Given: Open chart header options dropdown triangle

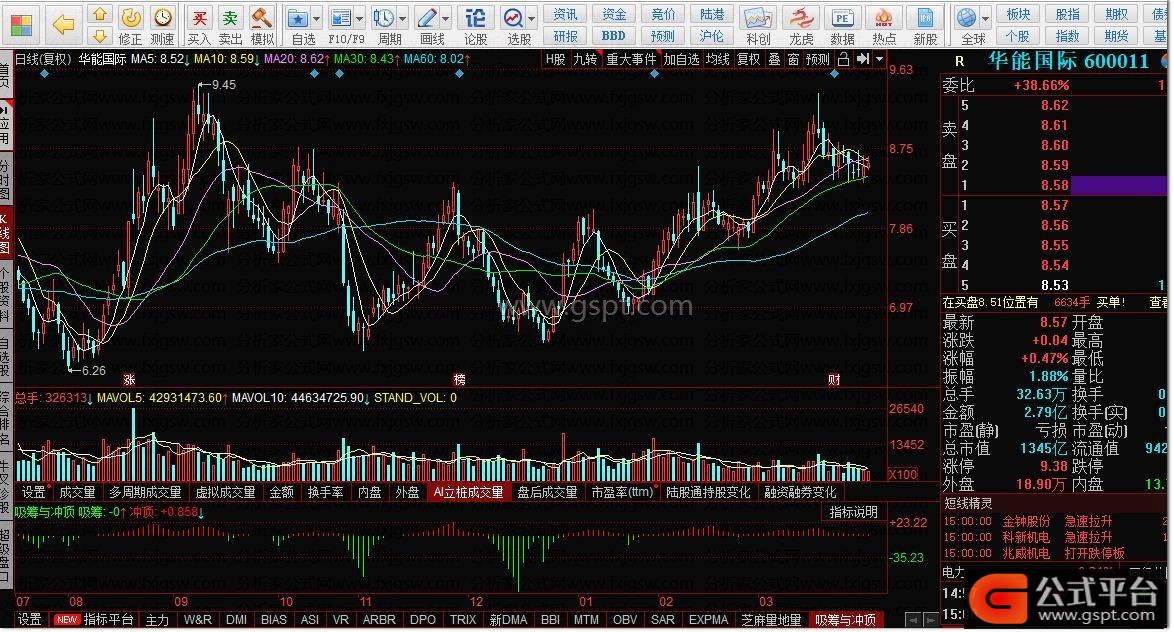Looking at the screenshot, I should [x=879, y=59].
